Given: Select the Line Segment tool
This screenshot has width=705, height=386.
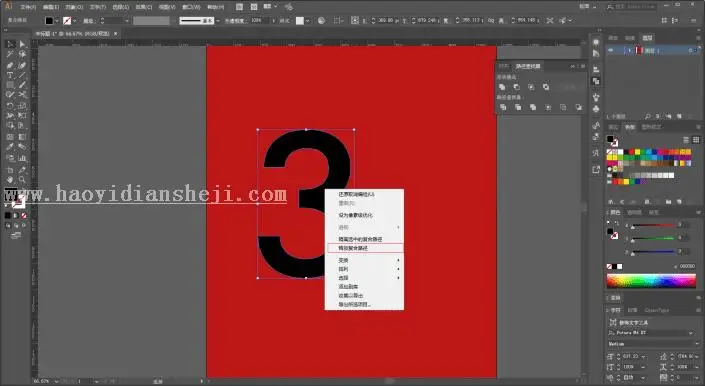Looking at the screenshot, I should 22,75.
